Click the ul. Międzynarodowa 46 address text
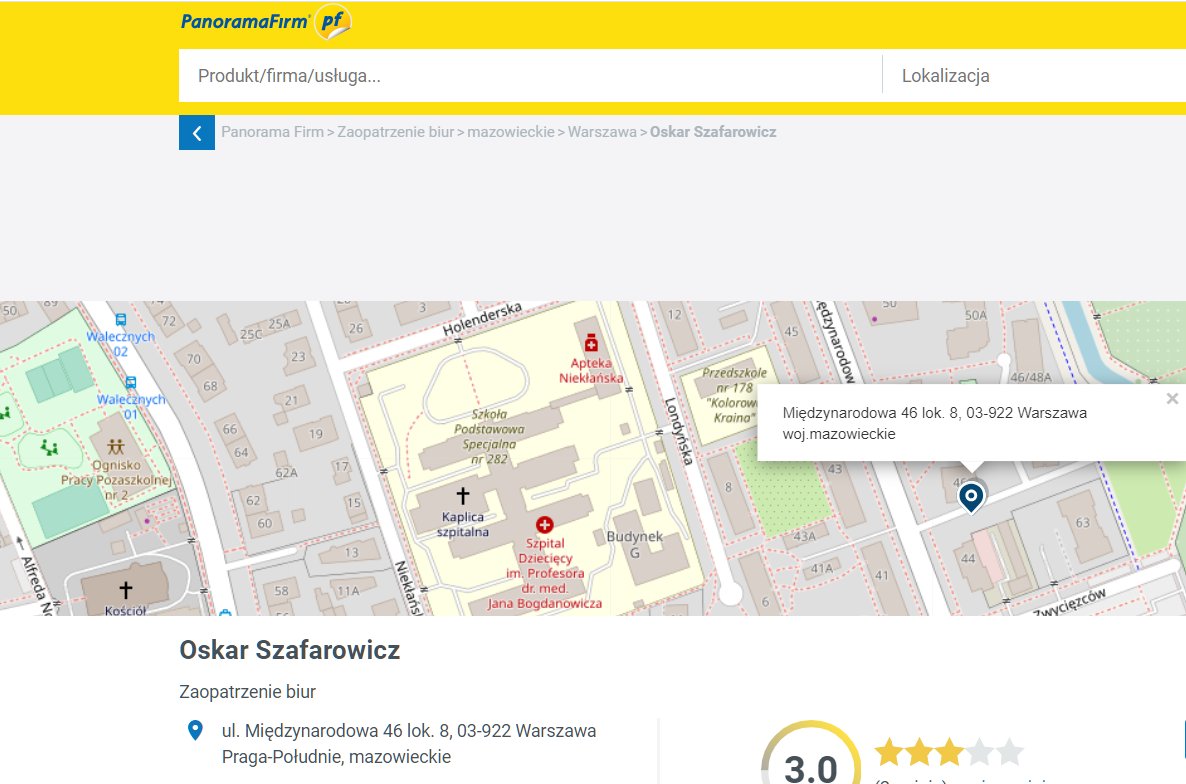This screenshot has width=1186, height=784. [x=409, y=731]
